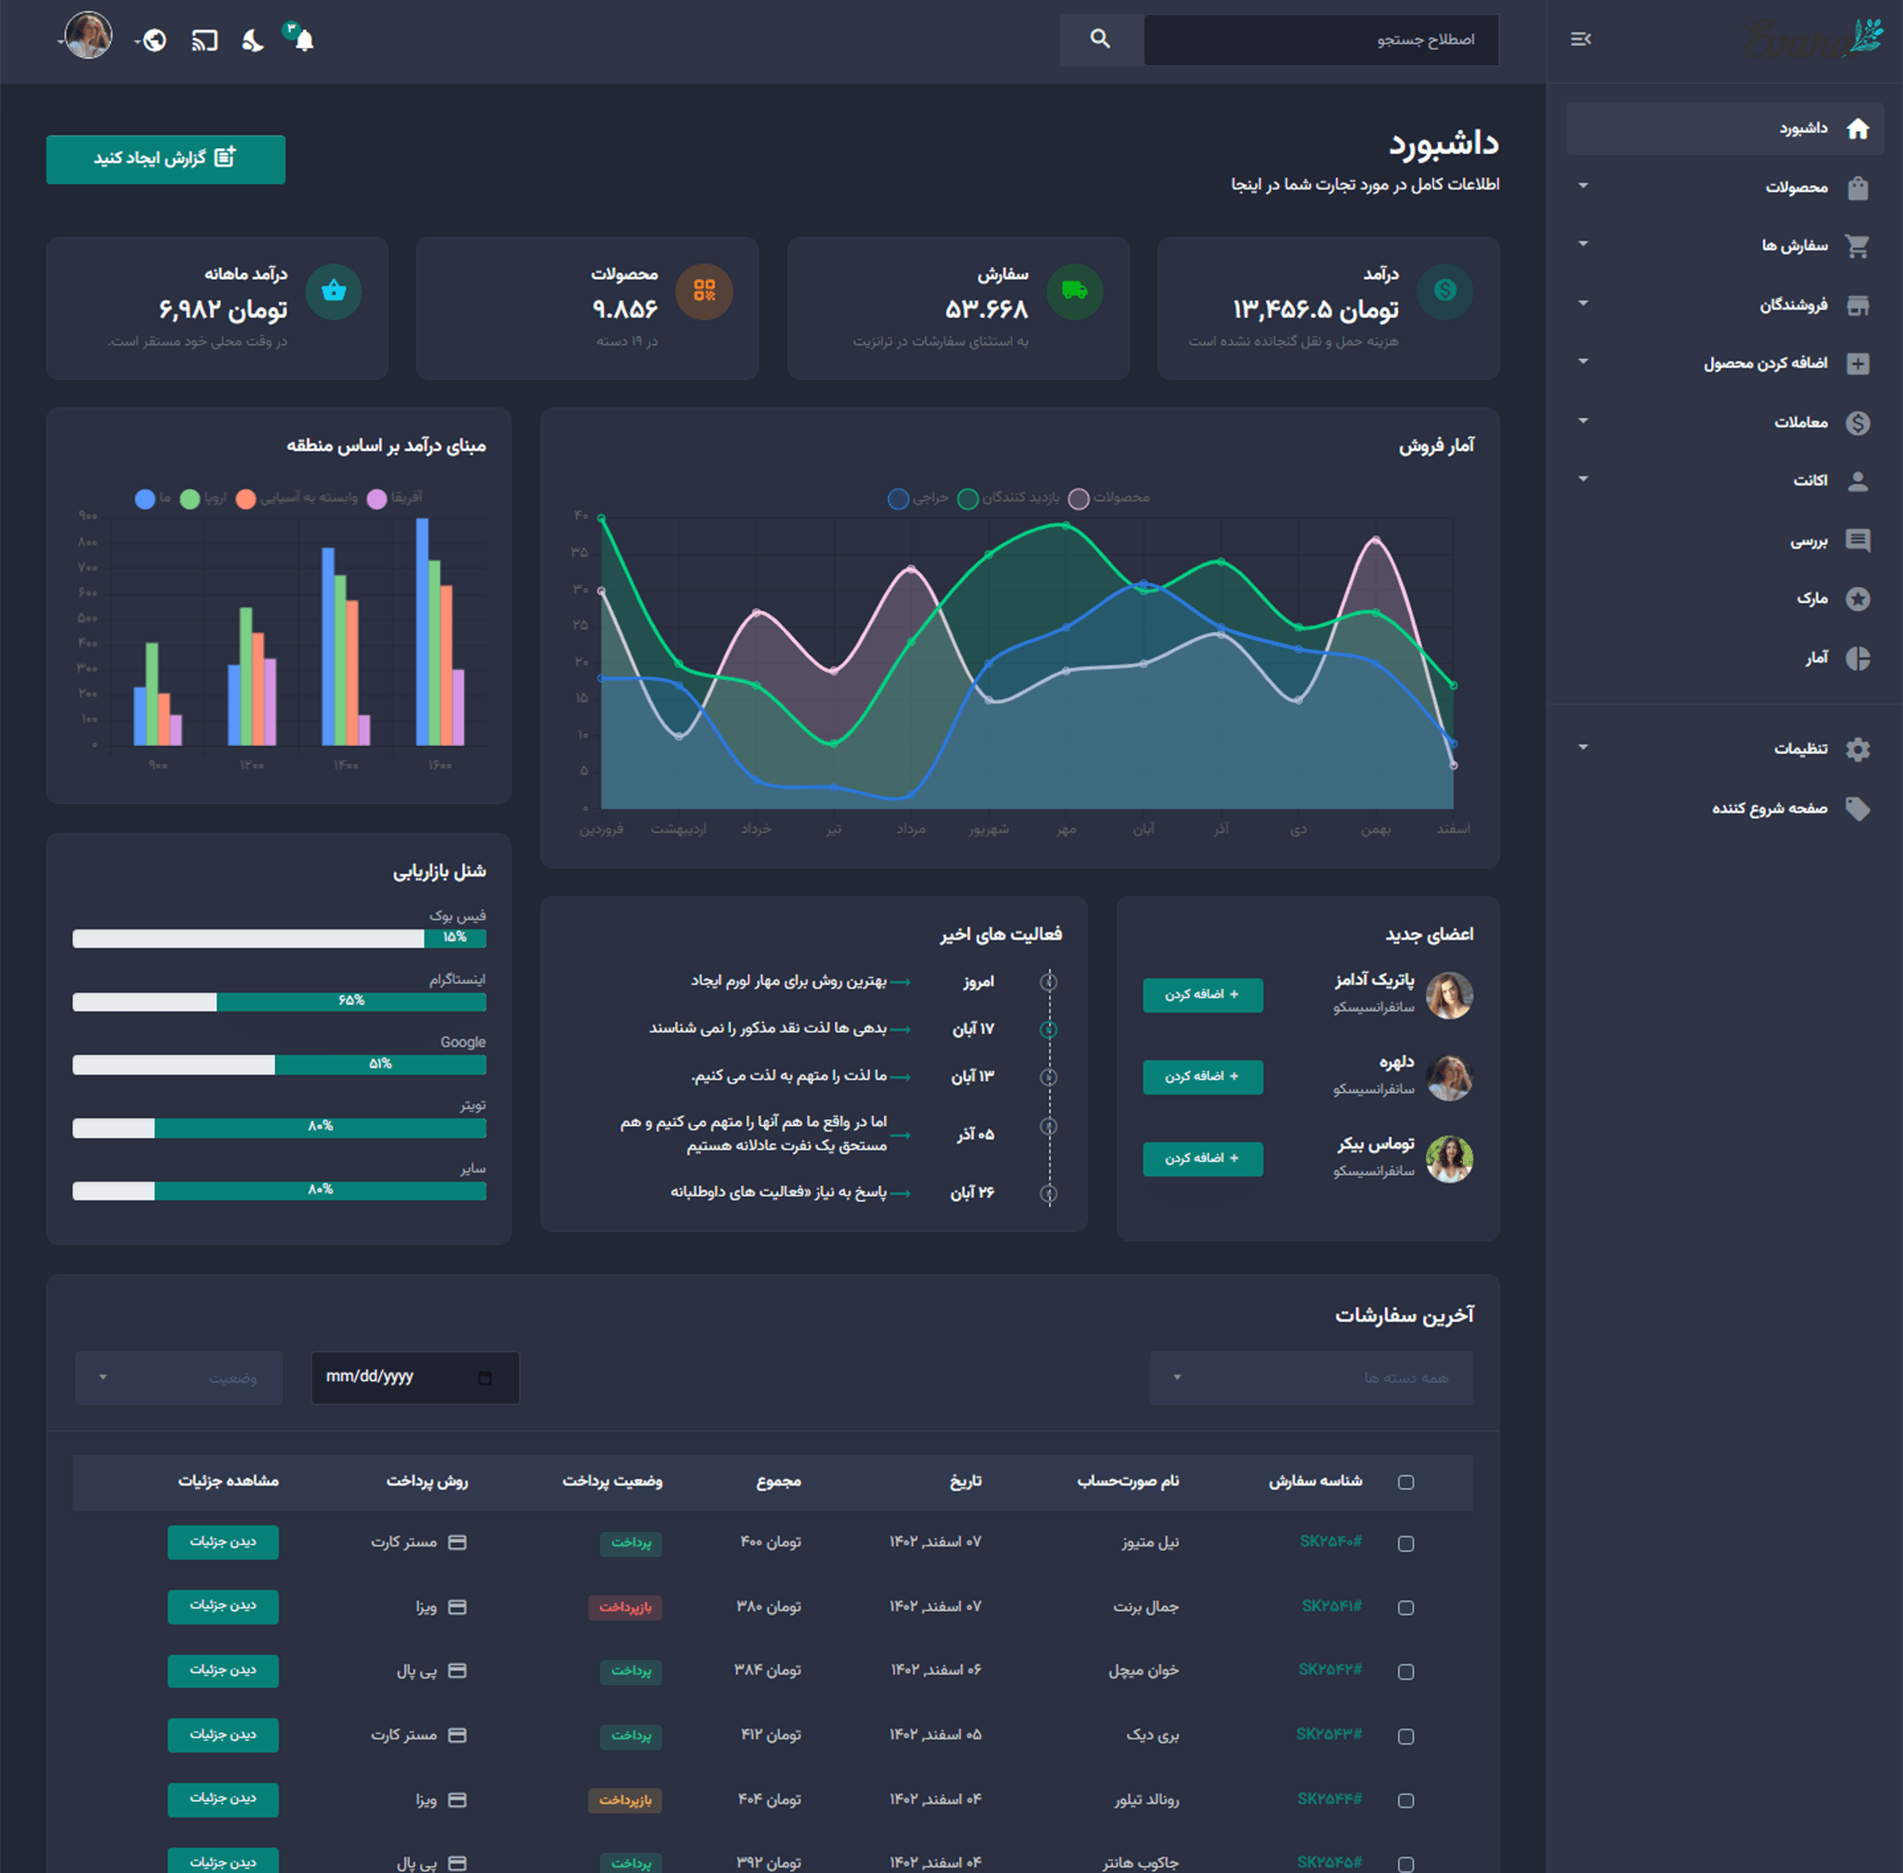Screen dimensions: 1903x1873
Task: Click the Google progress bar
Action: [280, 1065]
